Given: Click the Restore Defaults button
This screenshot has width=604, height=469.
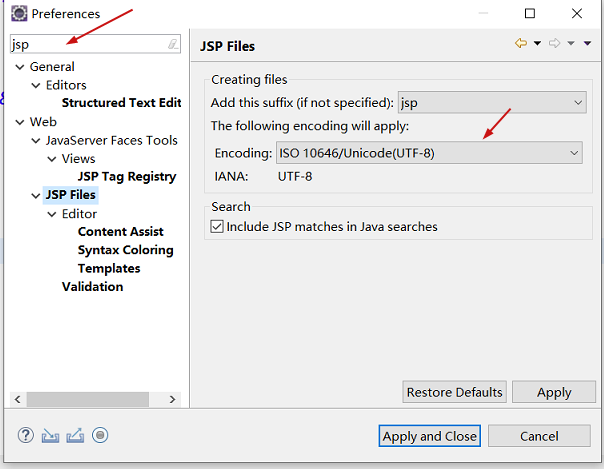Looking at the screenshot, I should pyautogui.click(x=455, y=392).
